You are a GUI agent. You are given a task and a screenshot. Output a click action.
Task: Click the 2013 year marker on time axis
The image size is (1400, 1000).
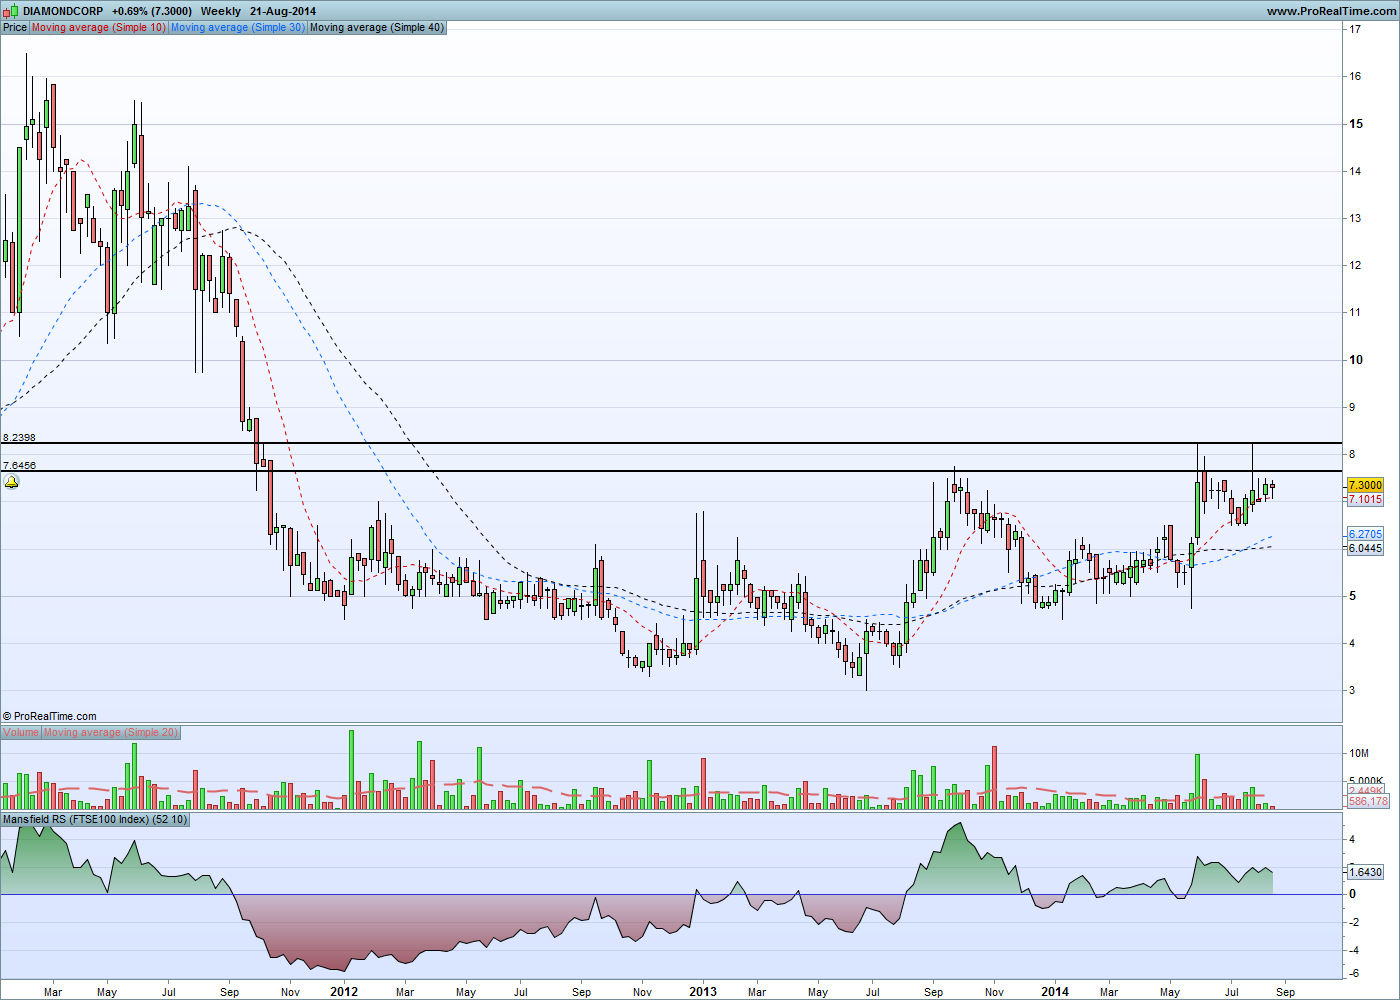click(703, 992)
